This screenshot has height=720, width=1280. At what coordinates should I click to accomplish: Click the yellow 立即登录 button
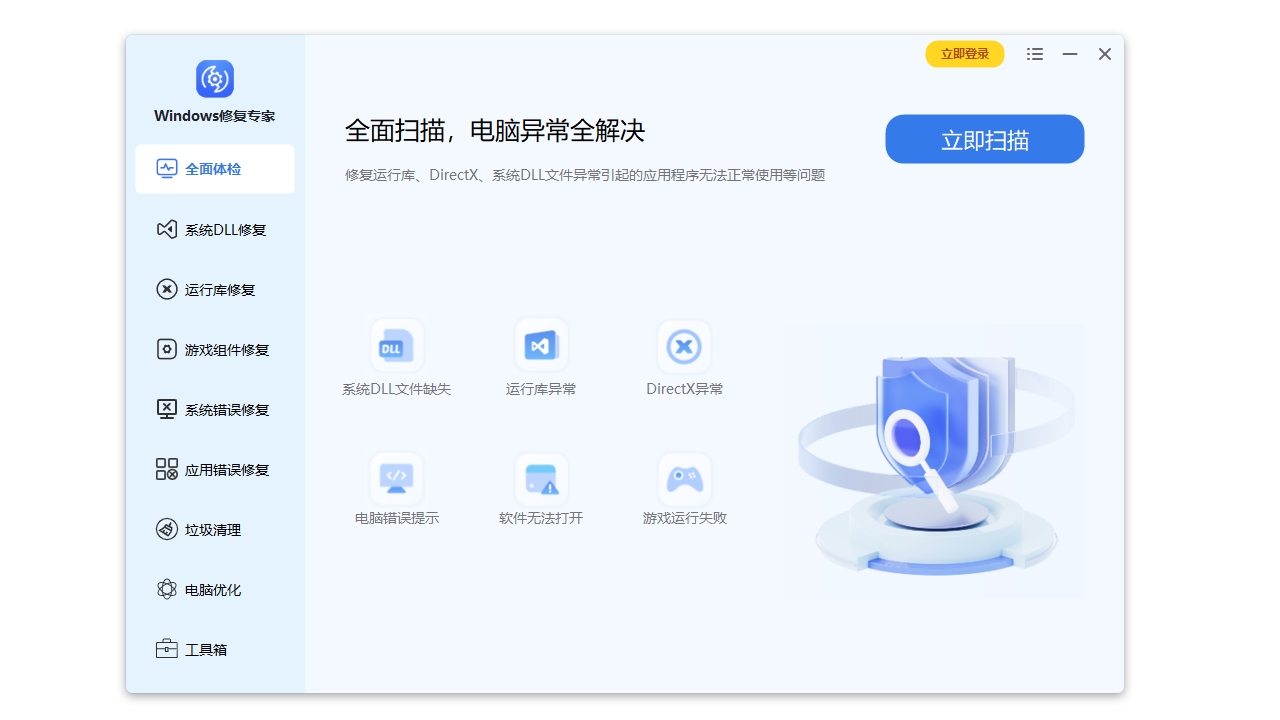pyautogui.click(x=964, y=54)
